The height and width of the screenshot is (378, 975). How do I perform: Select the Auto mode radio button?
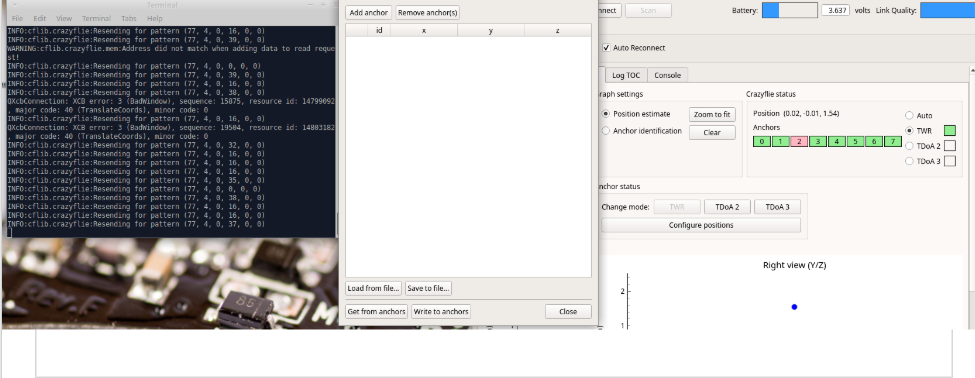[909, 116]
